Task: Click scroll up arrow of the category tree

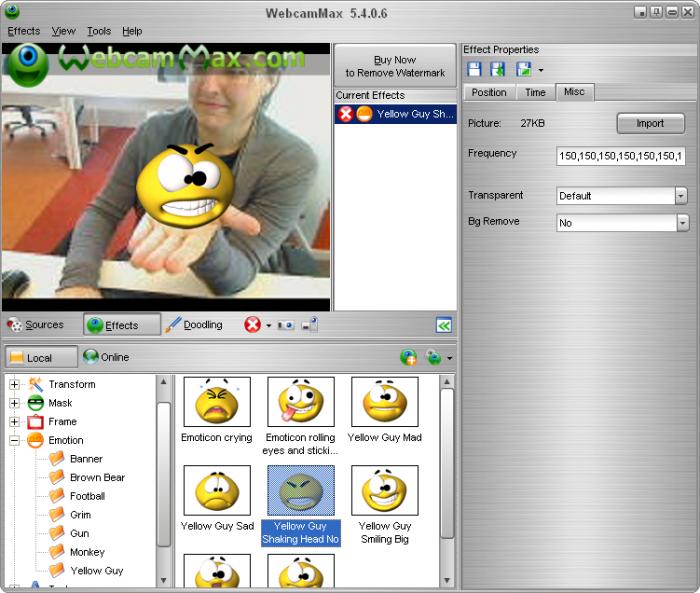Action: (163, 382)
